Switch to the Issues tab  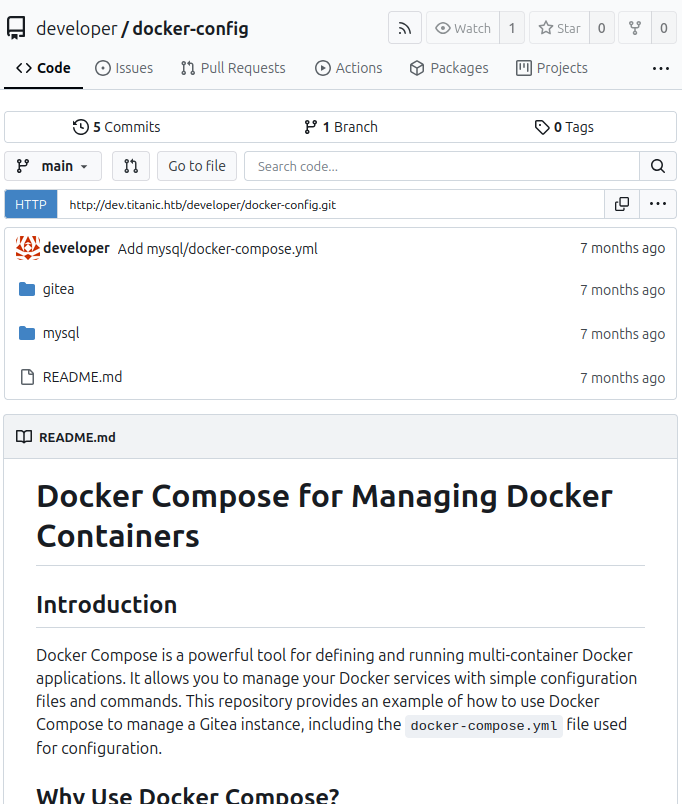pyautogui.click(x=124, y=68)
